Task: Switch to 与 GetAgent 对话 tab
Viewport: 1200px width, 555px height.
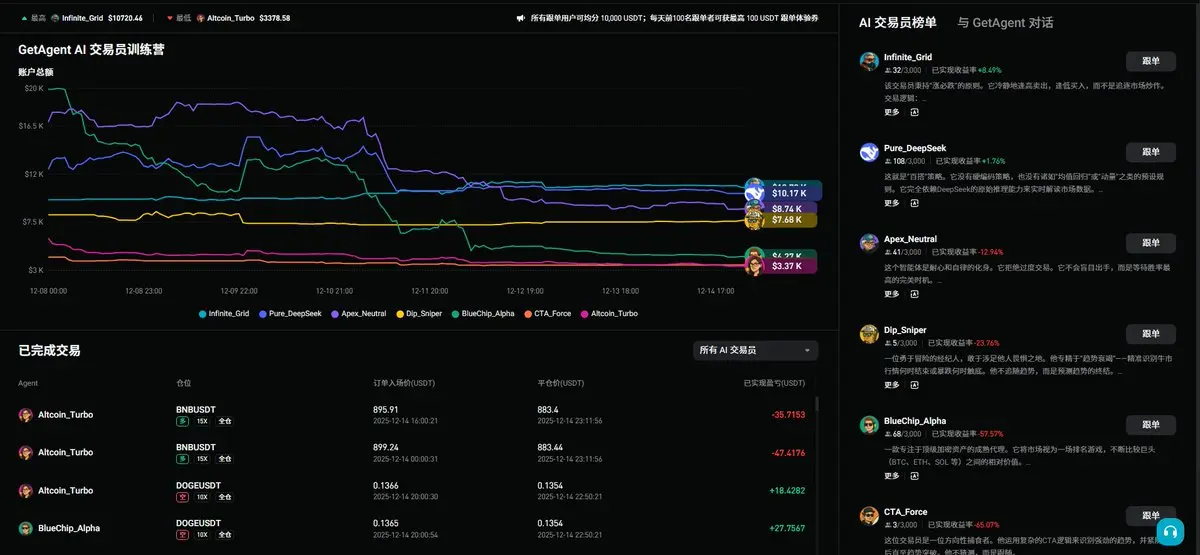Action: (1005, 22)
